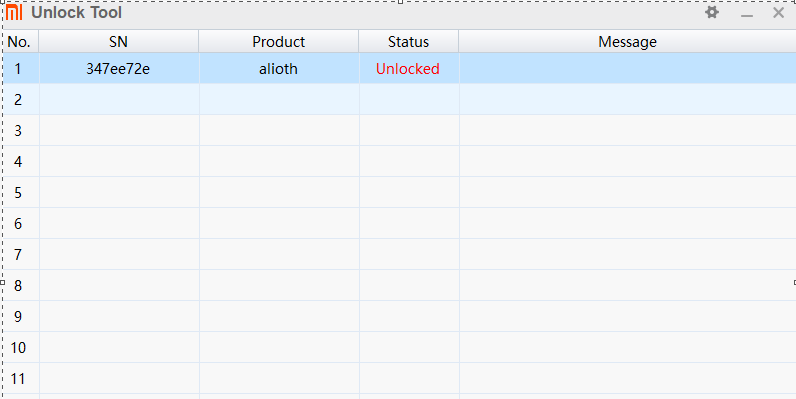Select empty row number 8

pyautogui.click(x=400, y=285)
